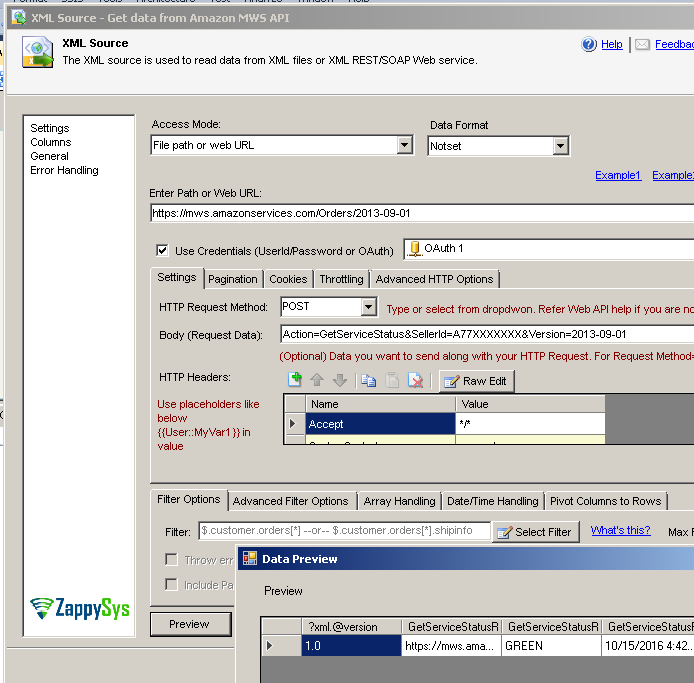Image resolution: width=694 pixels, height=683 pixels.
Task: Toggle the Include Pa... checkbox
Action: tap(171, 584)
